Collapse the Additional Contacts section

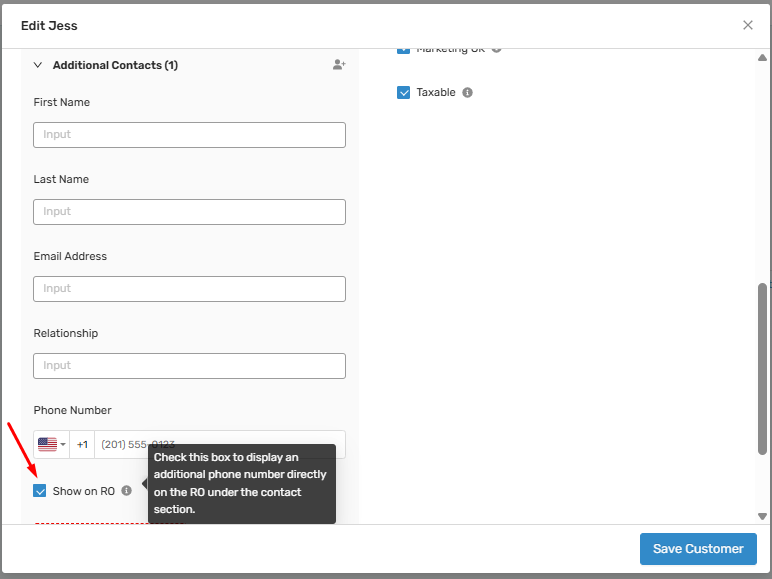click(38, 65)
